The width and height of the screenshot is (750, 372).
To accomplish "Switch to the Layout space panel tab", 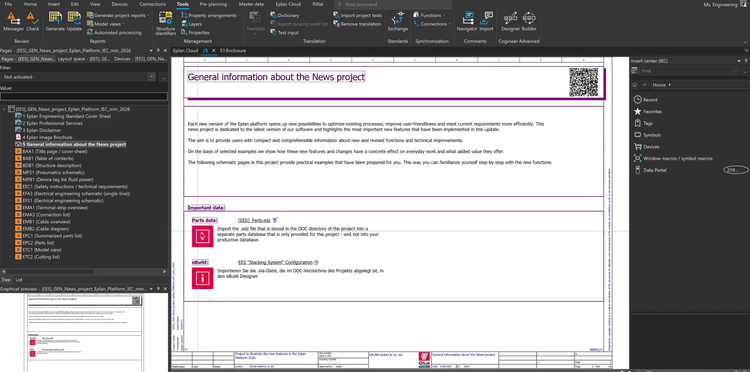I will [84, 59].
